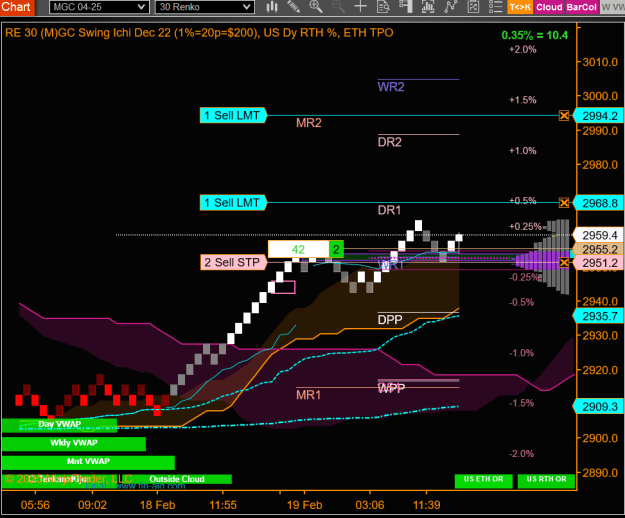Viewport: 625px width, 518px height.
Task: Open the MGC 04-25 instrument dropdown
Action: pos(99,7)
